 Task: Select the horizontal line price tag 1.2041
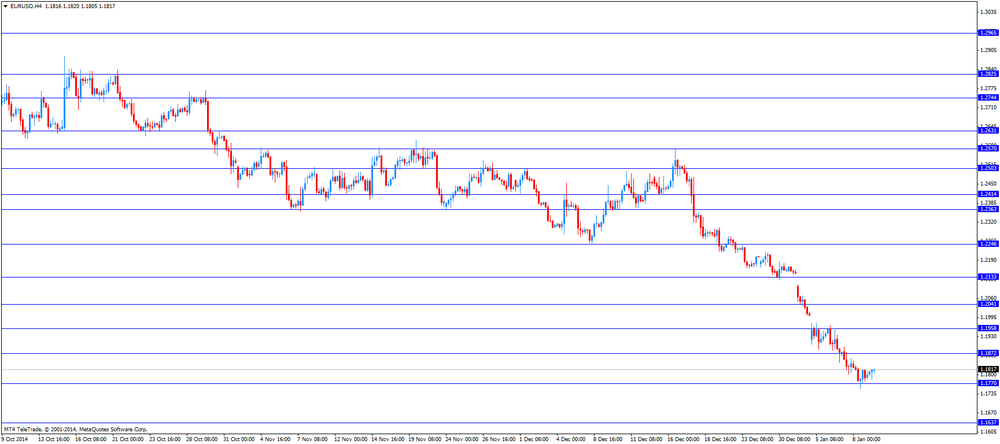[x=988, y=304]
